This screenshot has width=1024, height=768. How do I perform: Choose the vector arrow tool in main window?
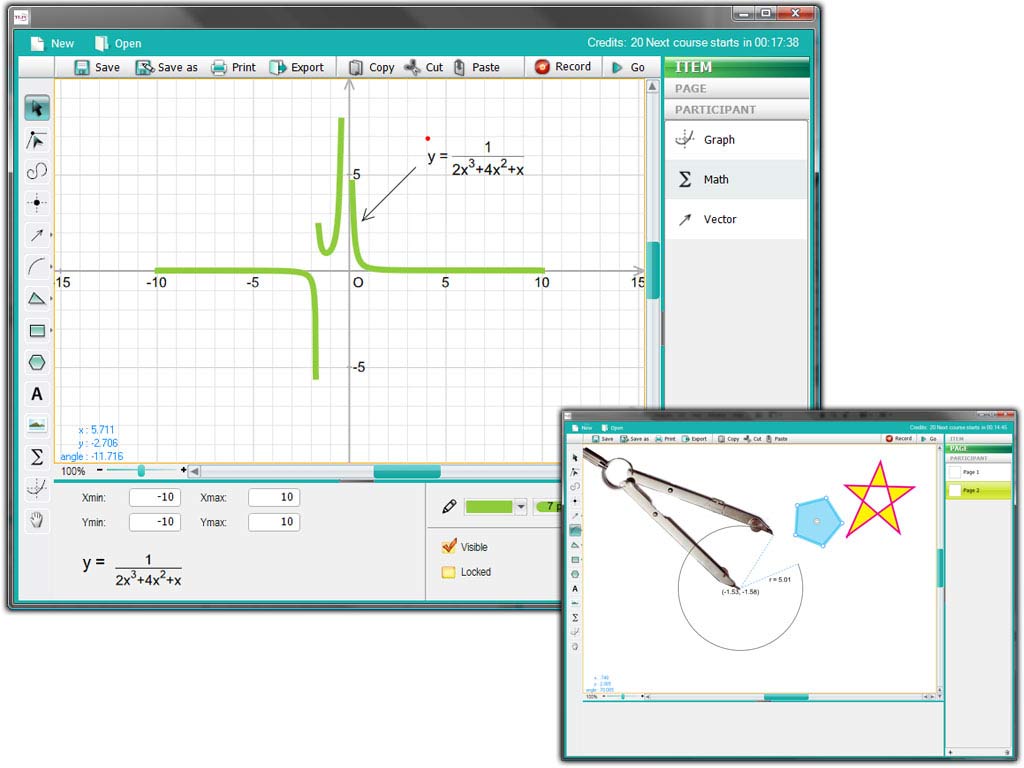click(37, 234)
